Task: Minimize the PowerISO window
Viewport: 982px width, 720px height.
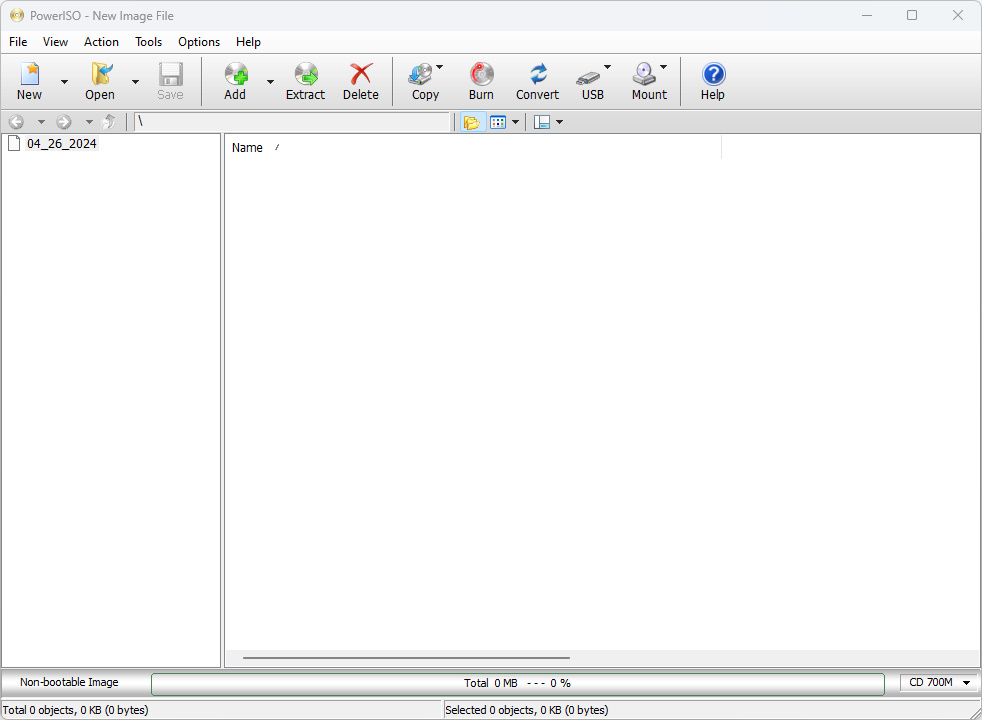Action: click(867, 16)
